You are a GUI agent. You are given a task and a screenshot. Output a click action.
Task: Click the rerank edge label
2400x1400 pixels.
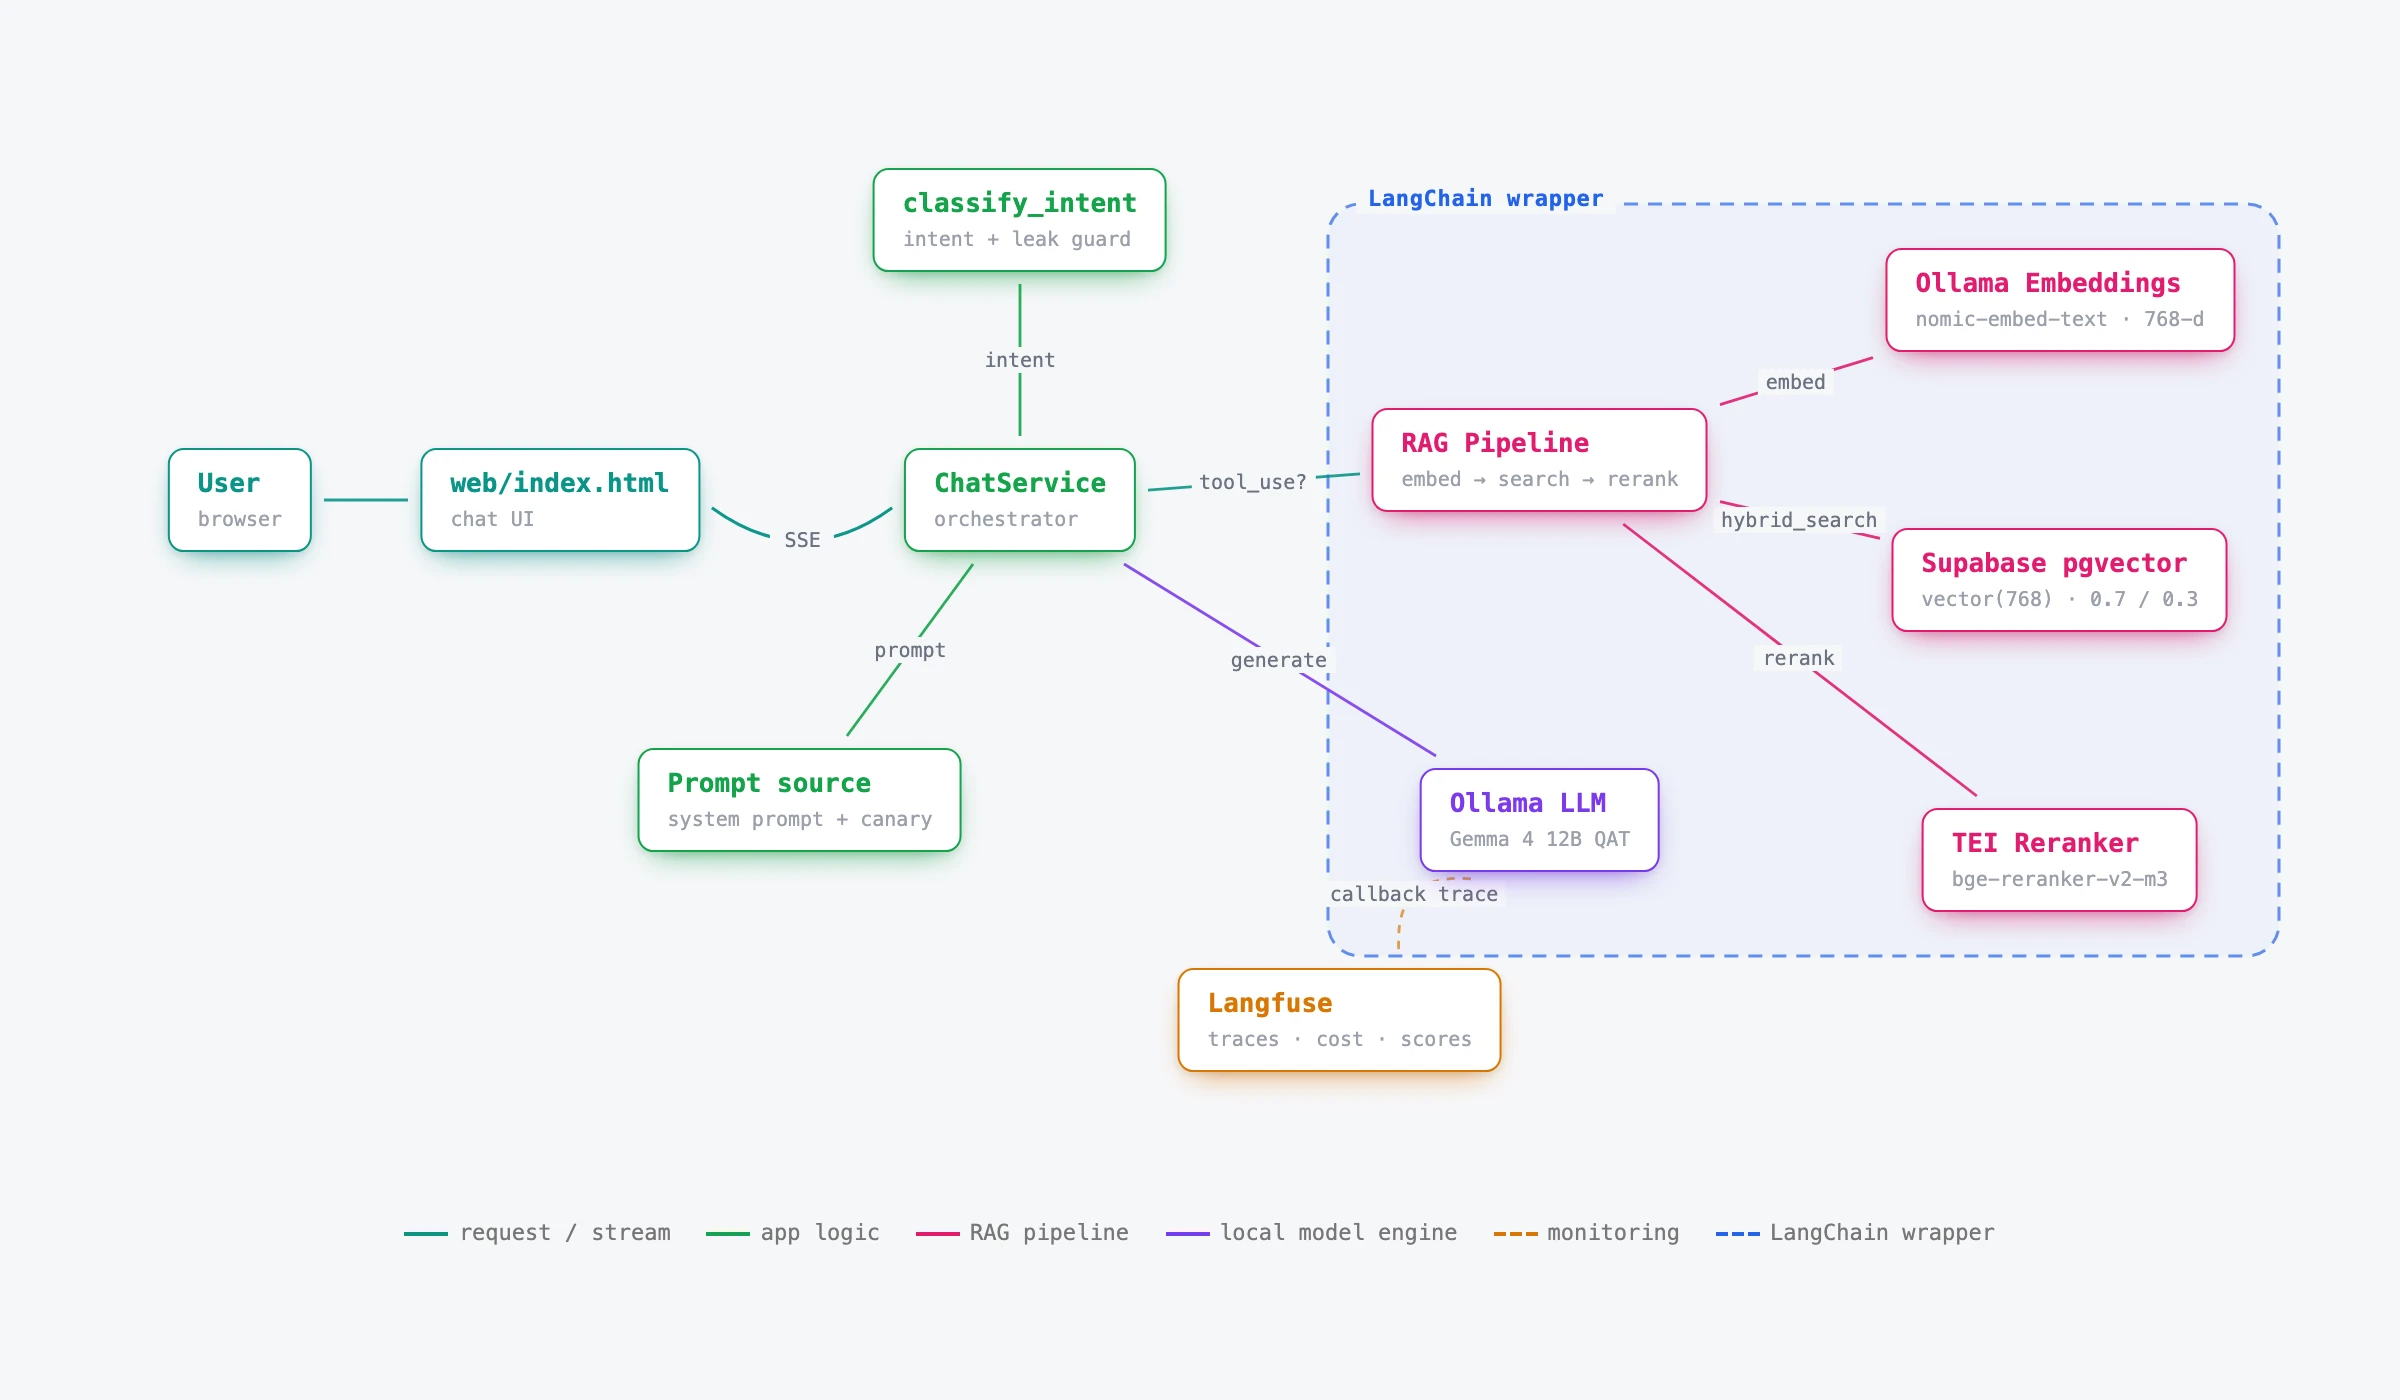click(x=1798, y=658)
